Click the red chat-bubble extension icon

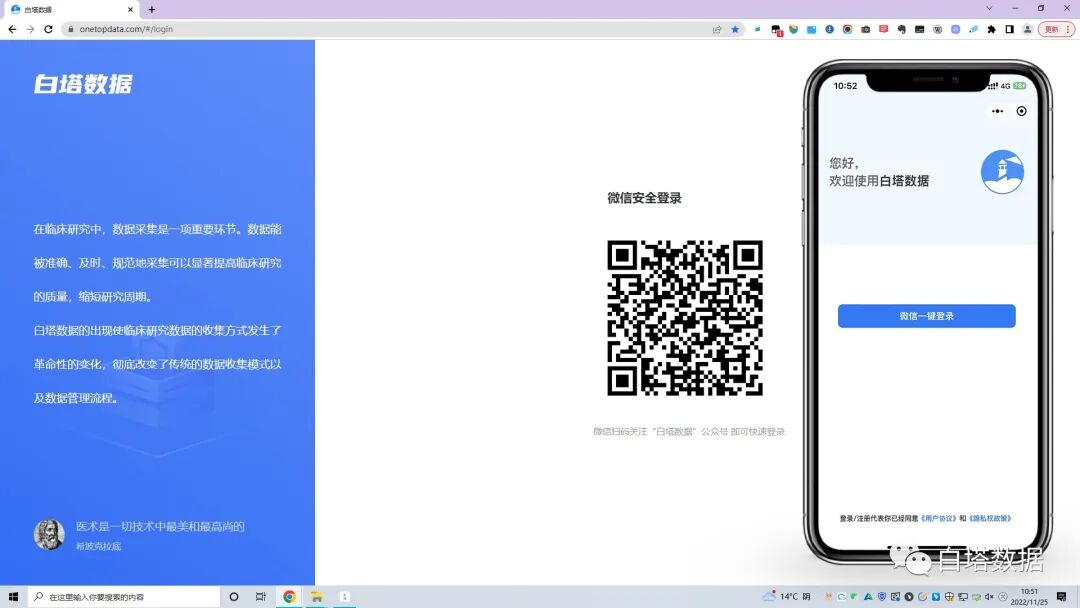point(884,29)
